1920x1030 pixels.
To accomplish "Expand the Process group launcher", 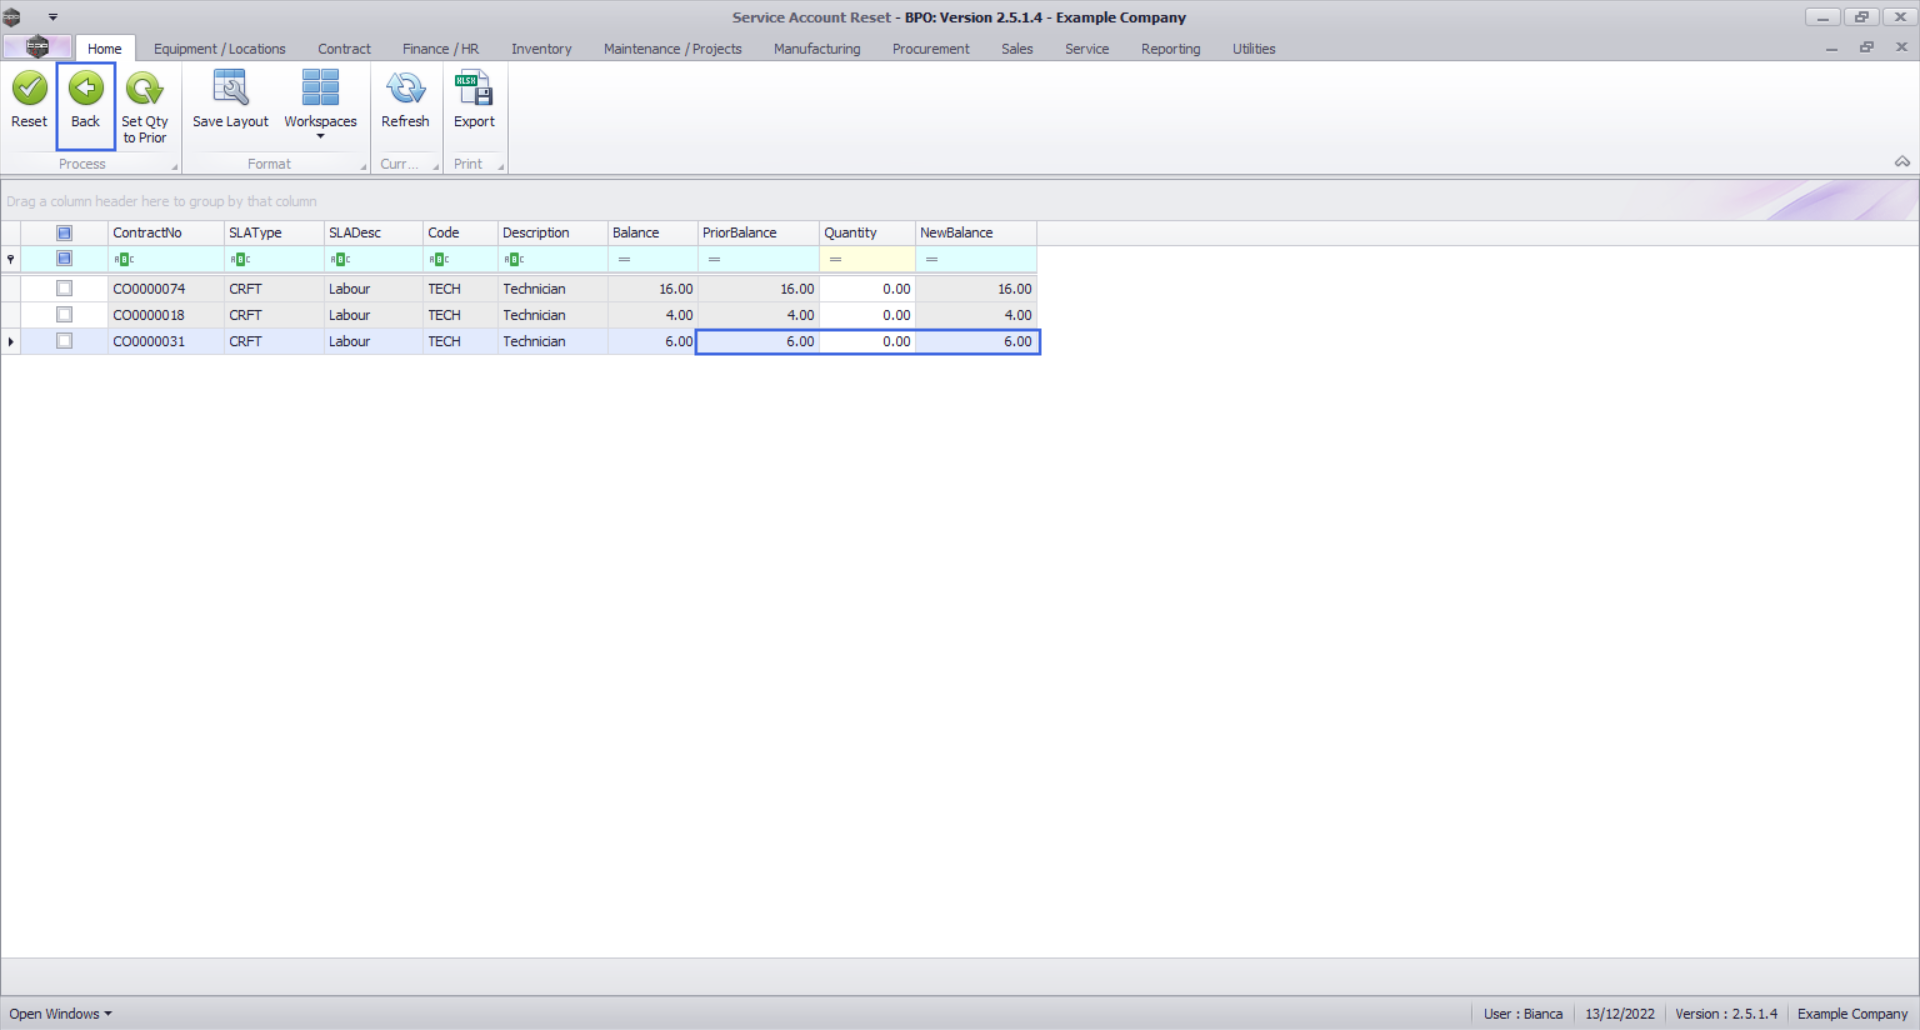I will (174, 167).
